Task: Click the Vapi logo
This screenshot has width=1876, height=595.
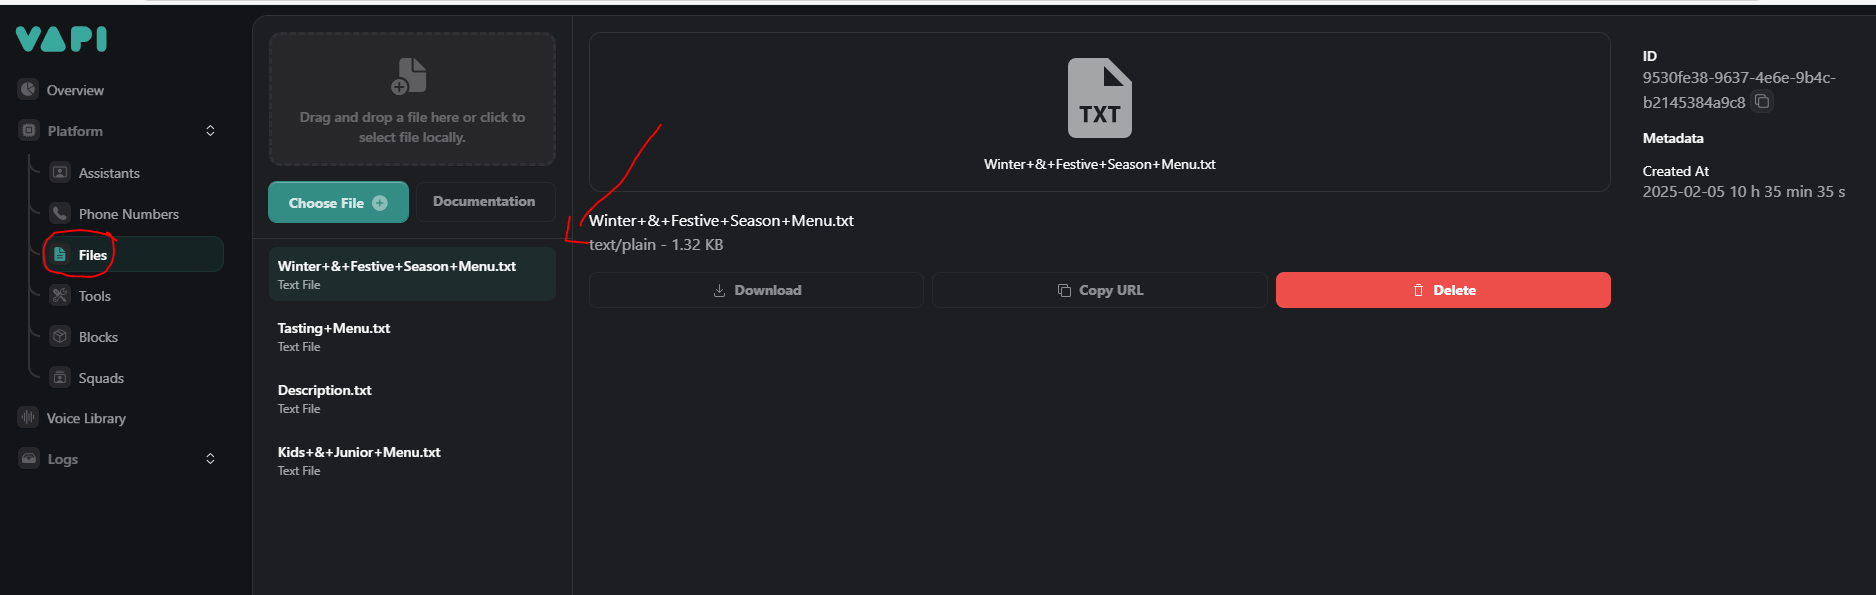Action: click(60, 39)
